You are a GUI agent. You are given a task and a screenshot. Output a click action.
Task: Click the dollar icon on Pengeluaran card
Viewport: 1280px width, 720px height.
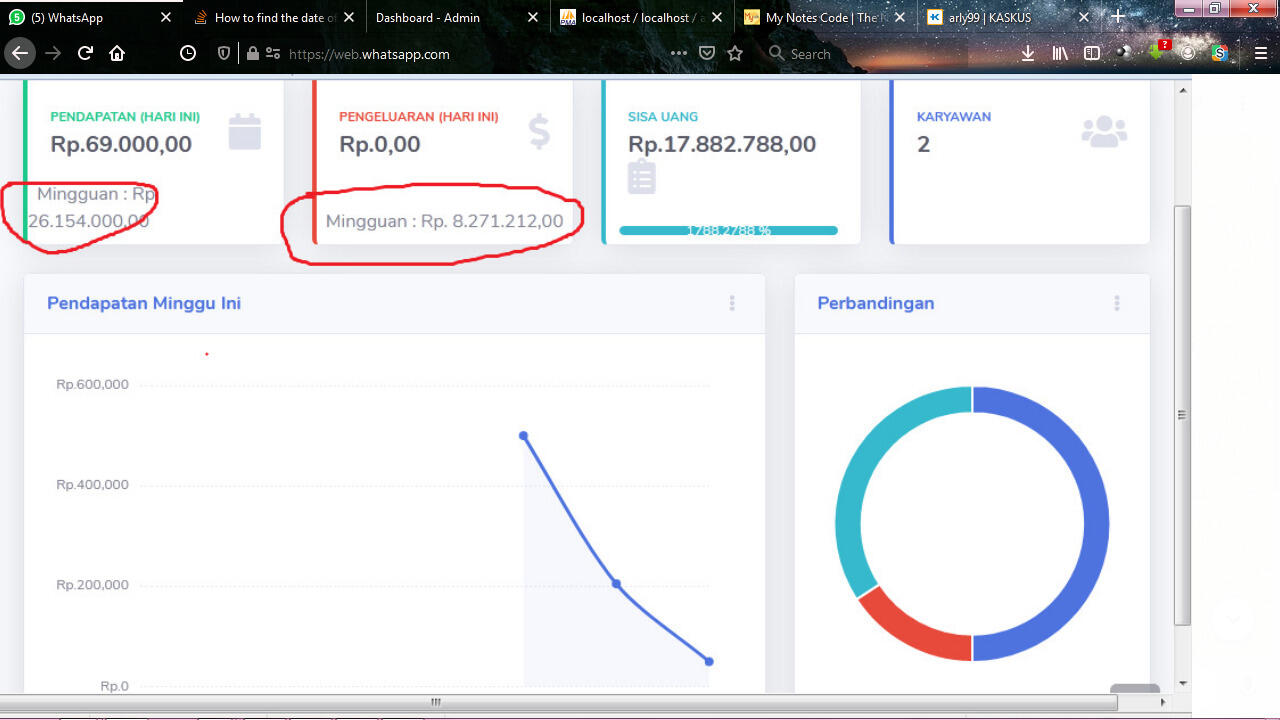[x=539, y=131]
